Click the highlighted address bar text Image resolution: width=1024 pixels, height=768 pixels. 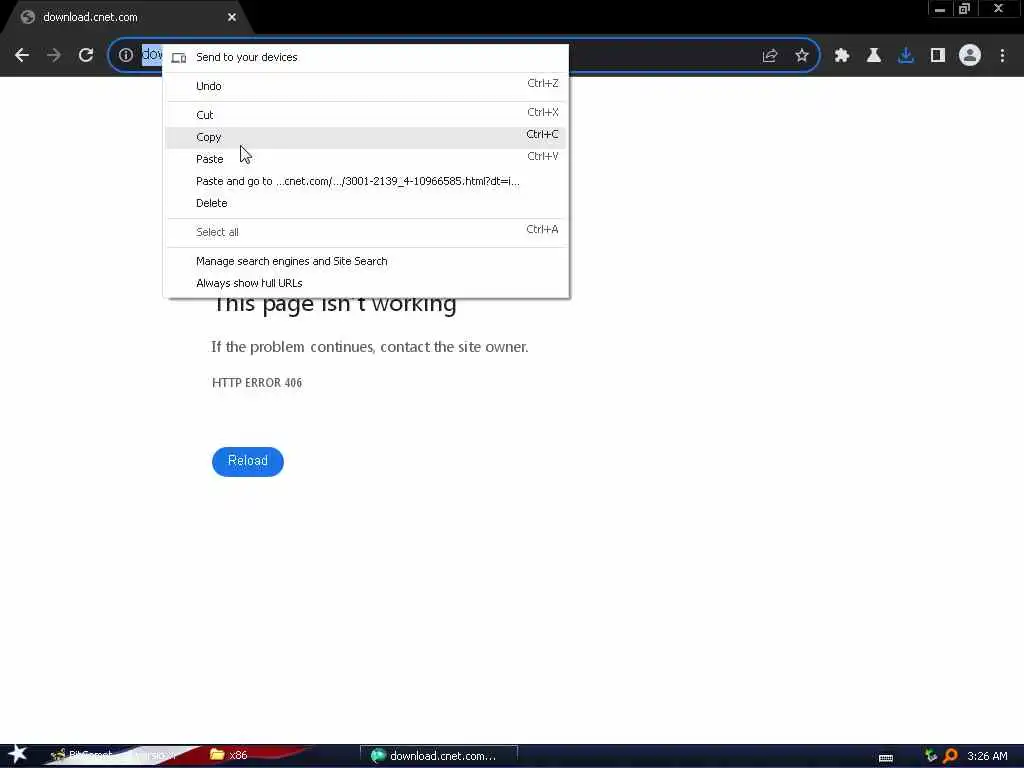(x=152, y=55)
